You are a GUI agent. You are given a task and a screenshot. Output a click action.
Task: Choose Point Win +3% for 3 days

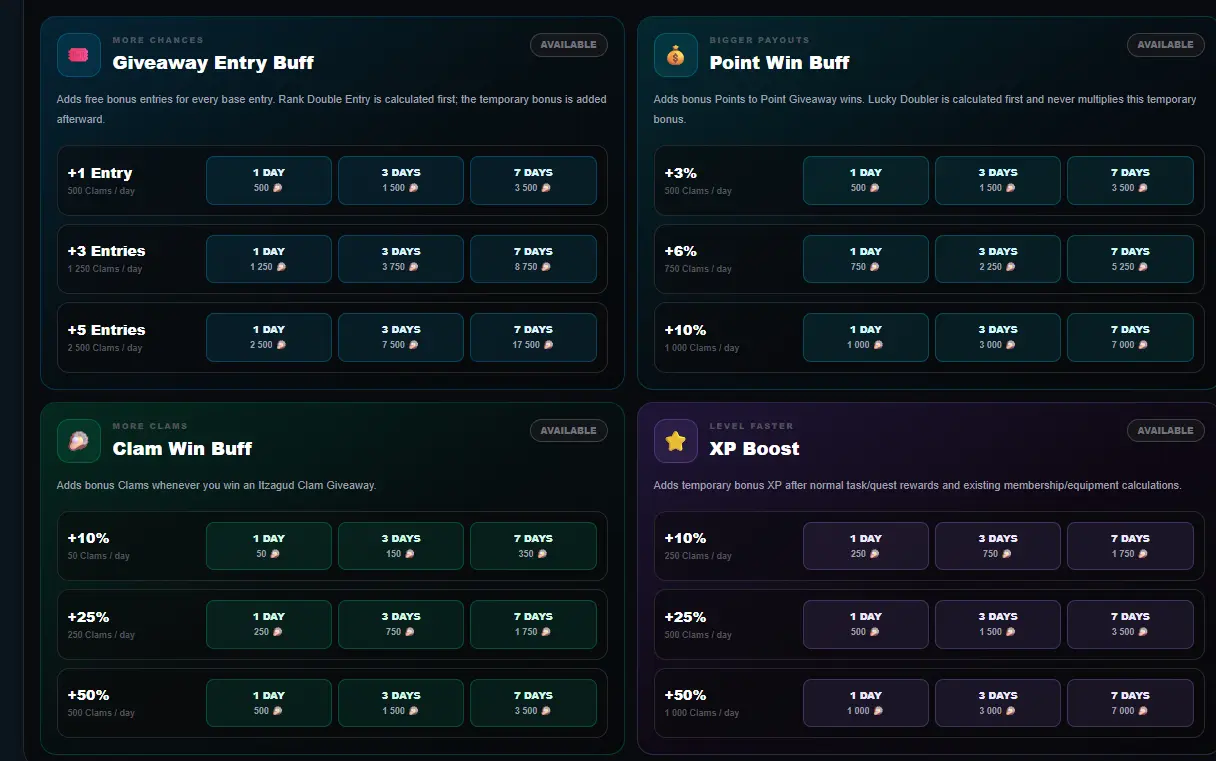[998, 180]
